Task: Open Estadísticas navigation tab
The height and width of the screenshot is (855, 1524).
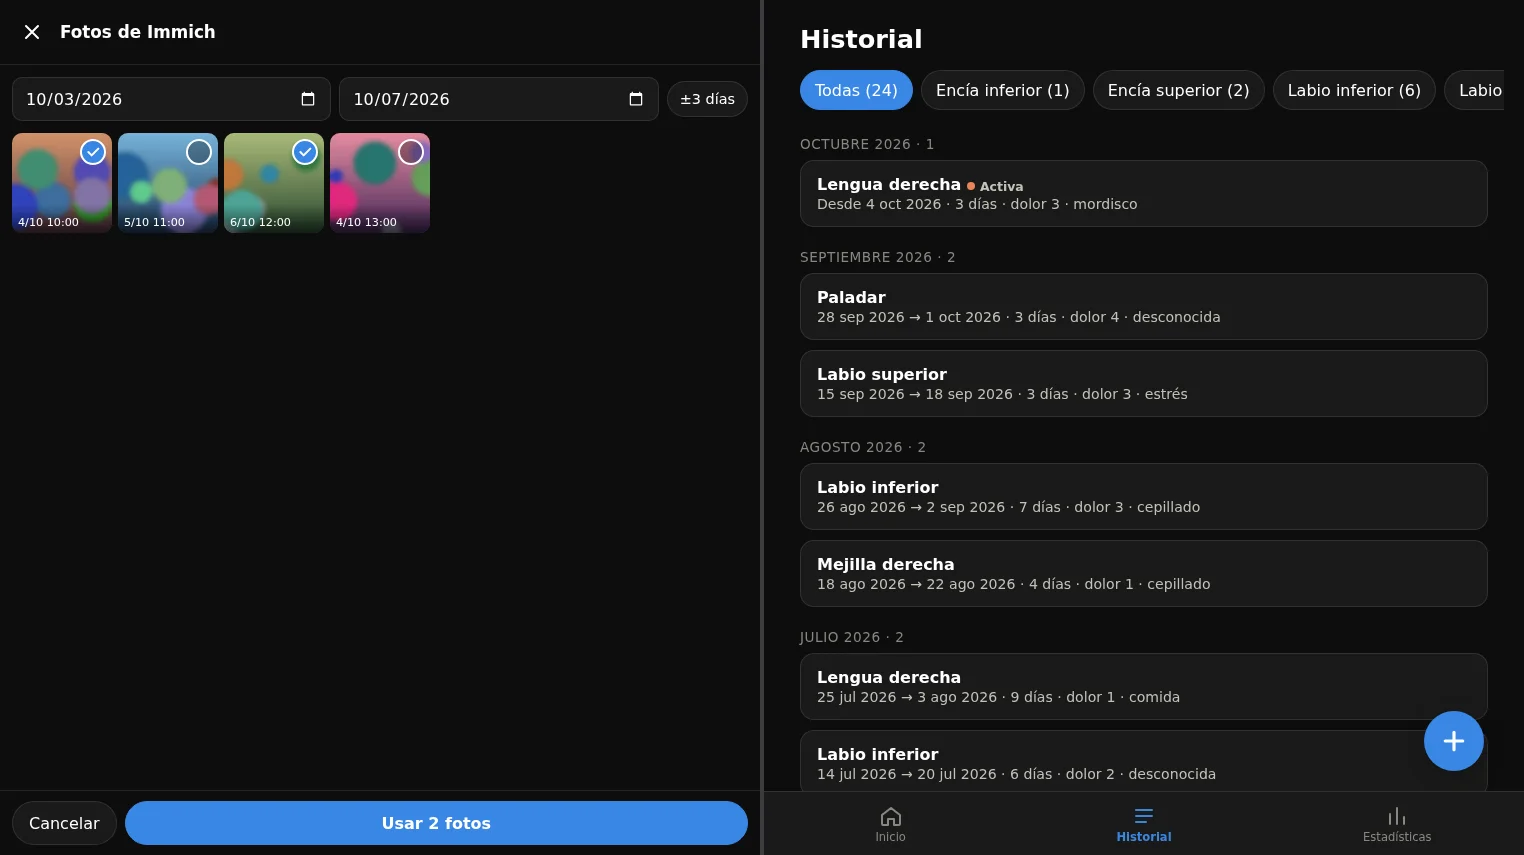Action: click(x=1397, y=824)
